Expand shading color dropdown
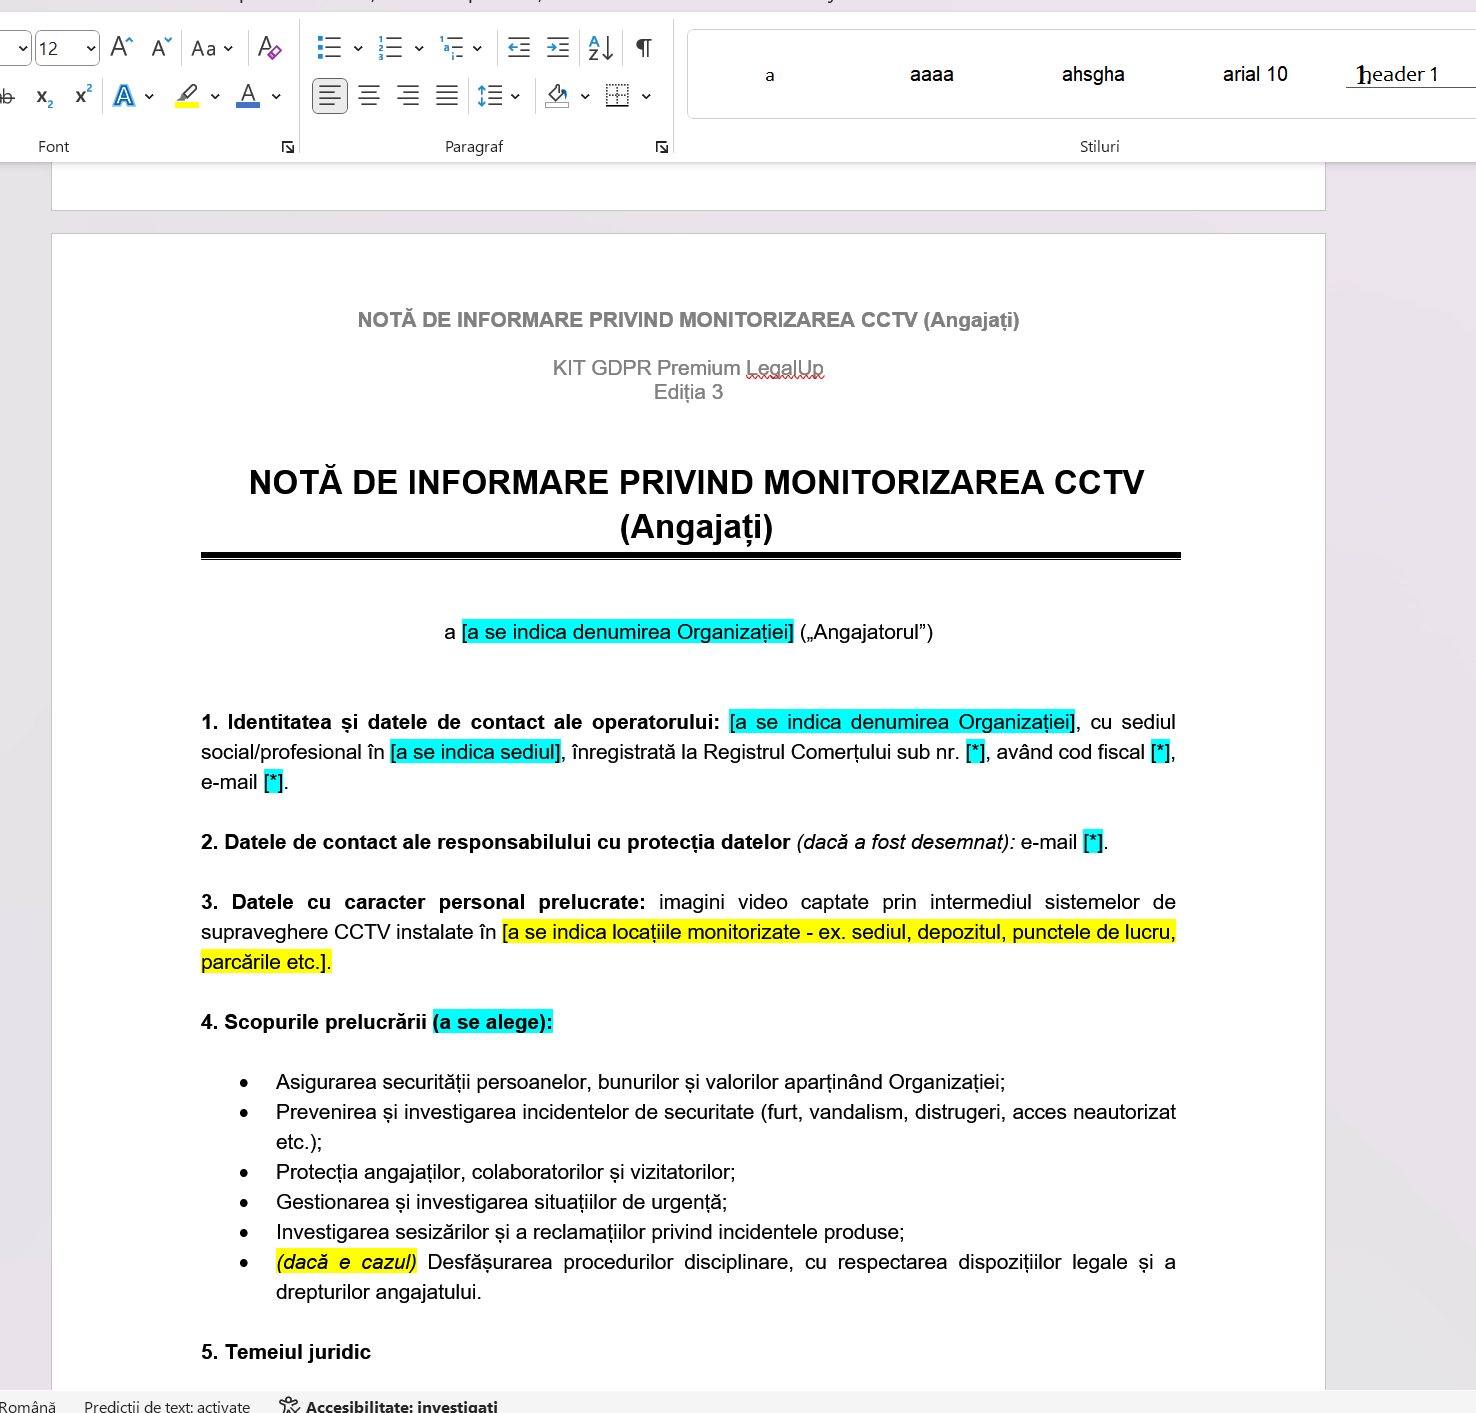 coord(585,97)
